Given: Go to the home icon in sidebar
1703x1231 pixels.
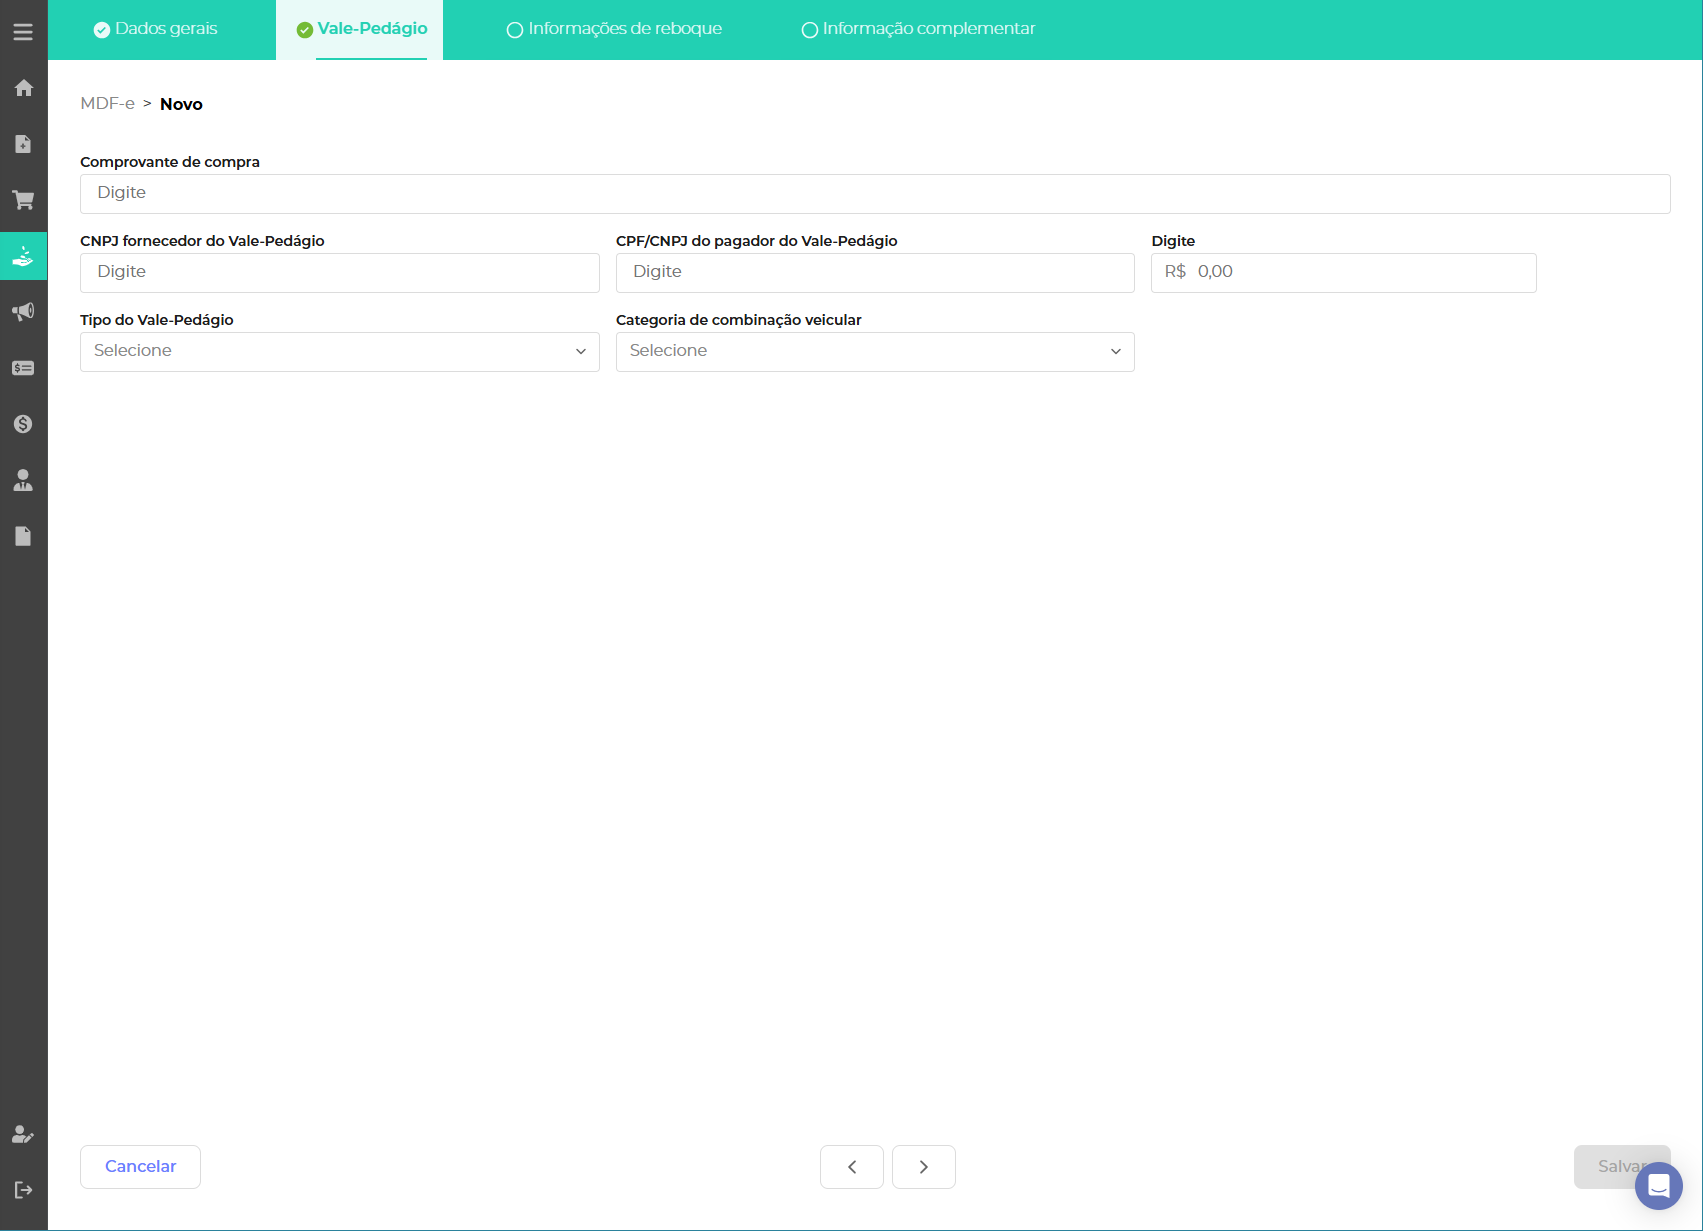Looking at the screenshot, I should coord(23,88).
